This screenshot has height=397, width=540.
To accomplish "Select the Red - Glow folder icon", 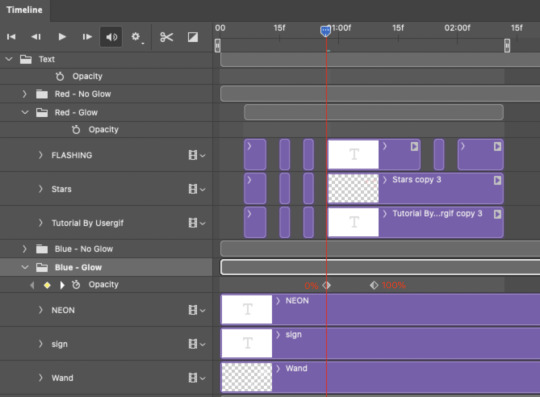I will coord(42,112).
